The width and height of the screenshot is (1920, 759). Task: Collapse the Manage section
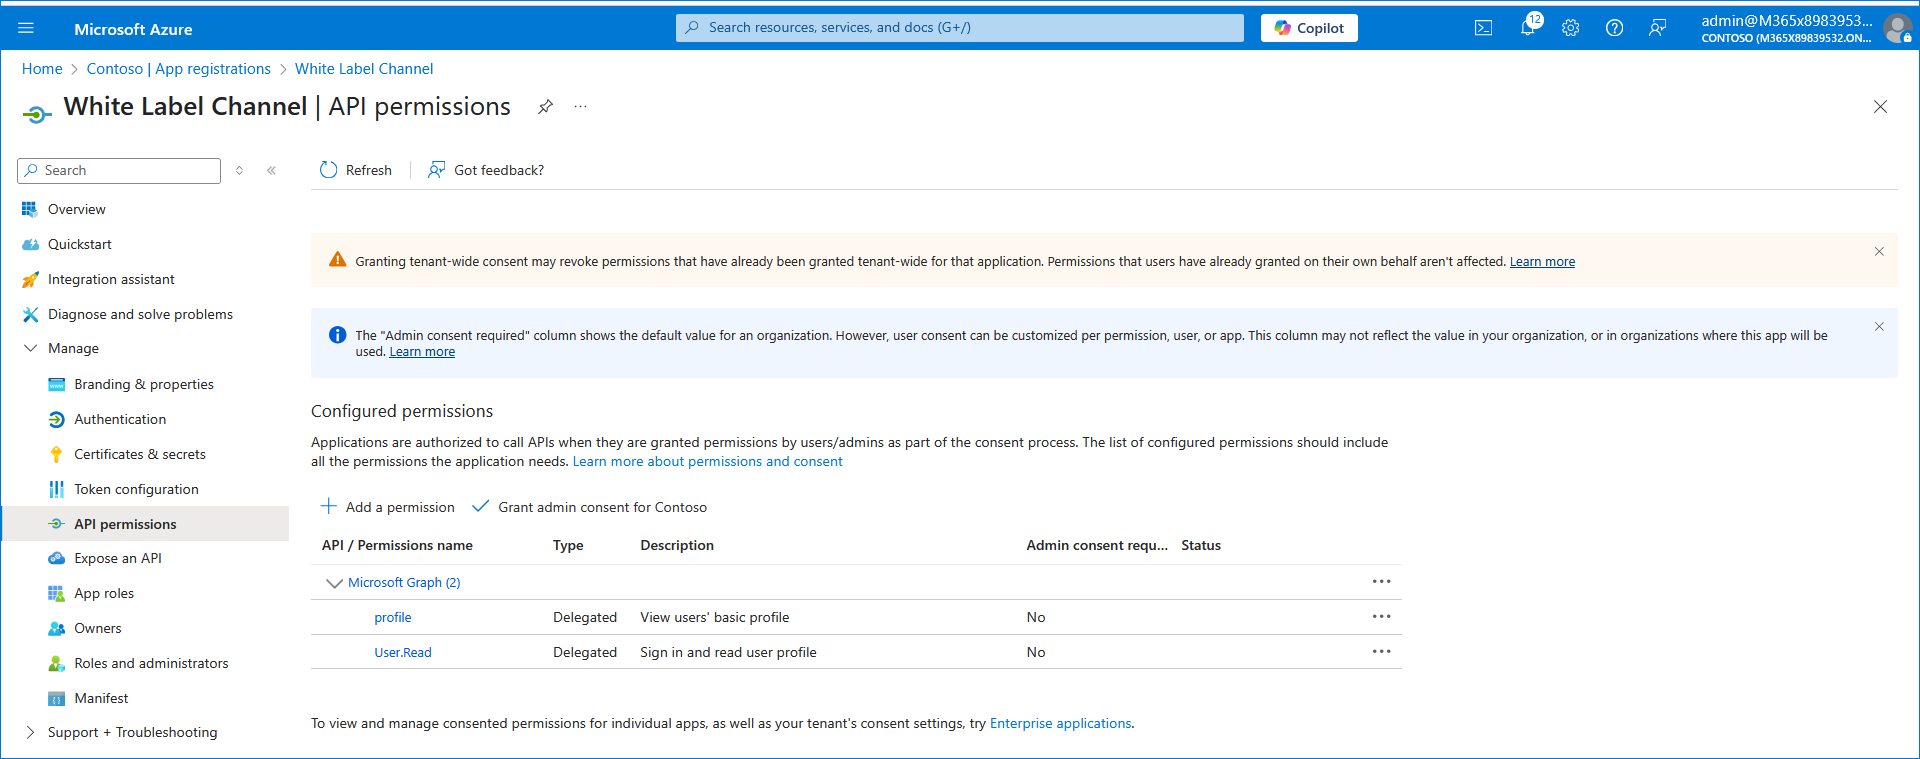(31, 348)
